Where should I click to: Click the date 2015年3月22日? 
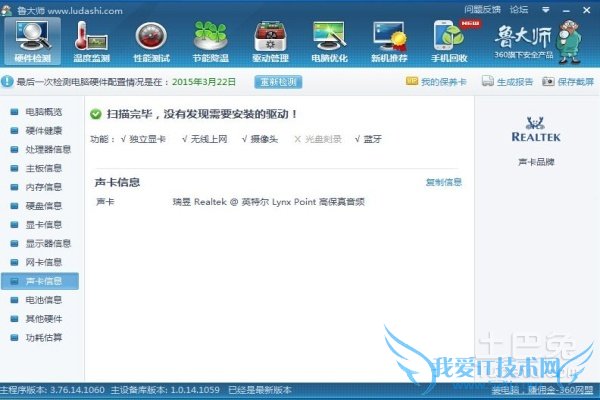tap(204, 82)
